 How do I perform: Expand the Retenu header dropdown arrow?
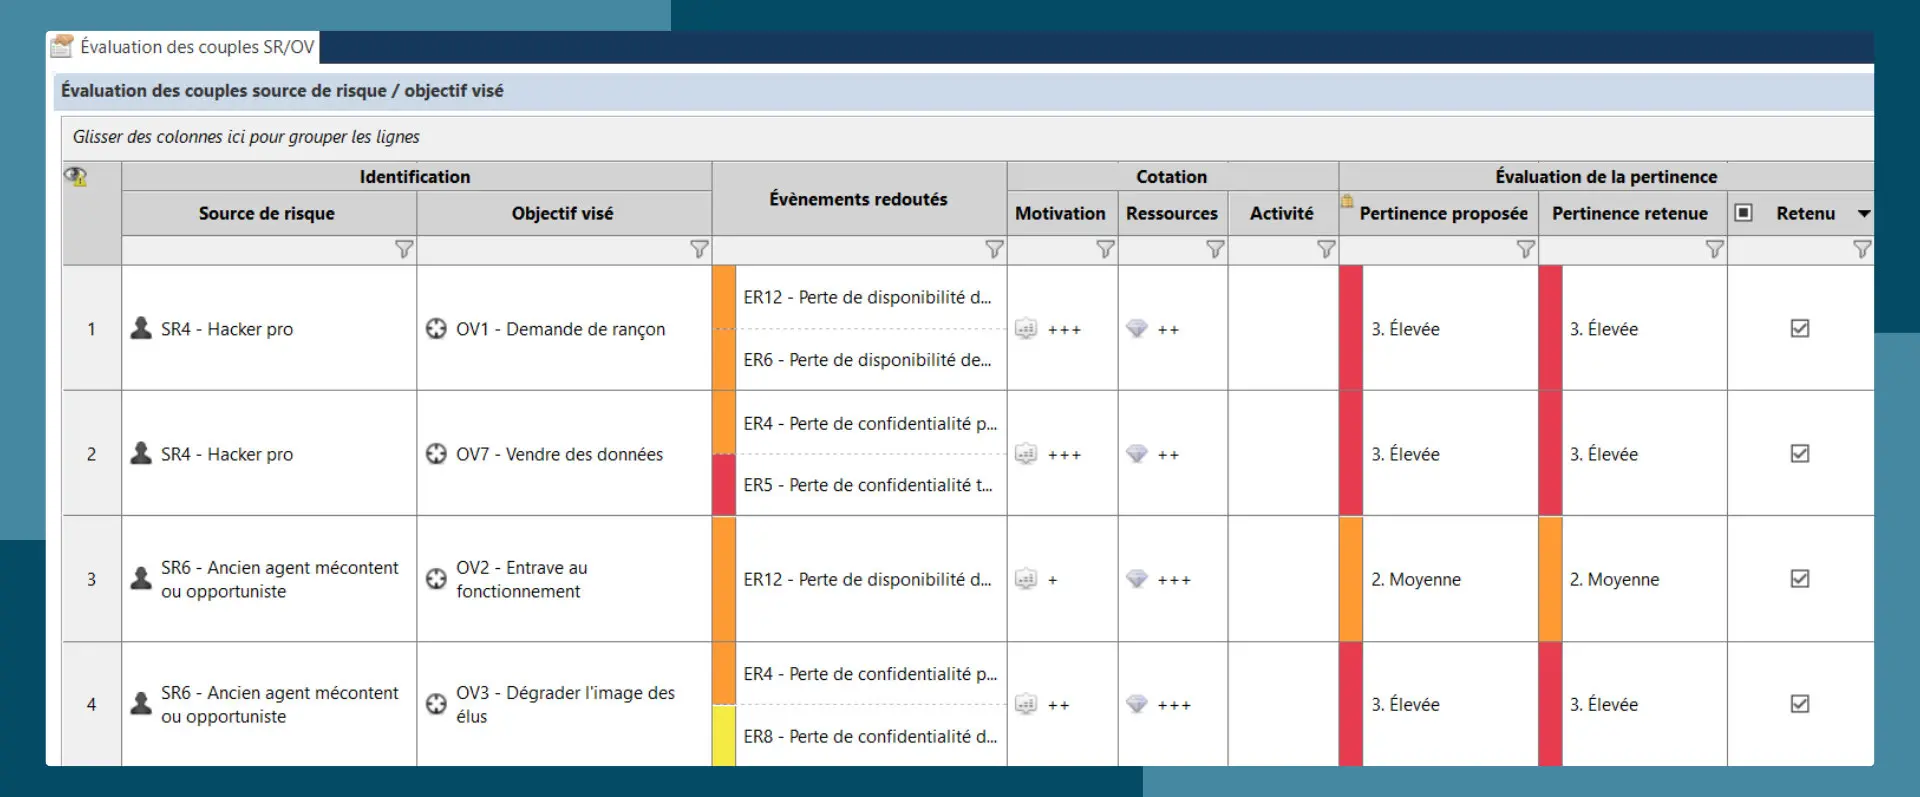1864,213
